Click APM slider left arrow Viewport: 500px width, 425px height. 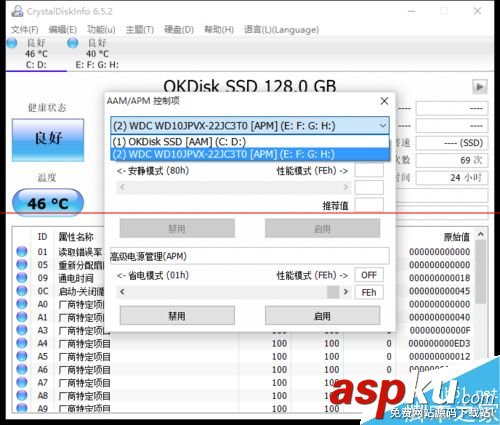(x=122, y=292)
